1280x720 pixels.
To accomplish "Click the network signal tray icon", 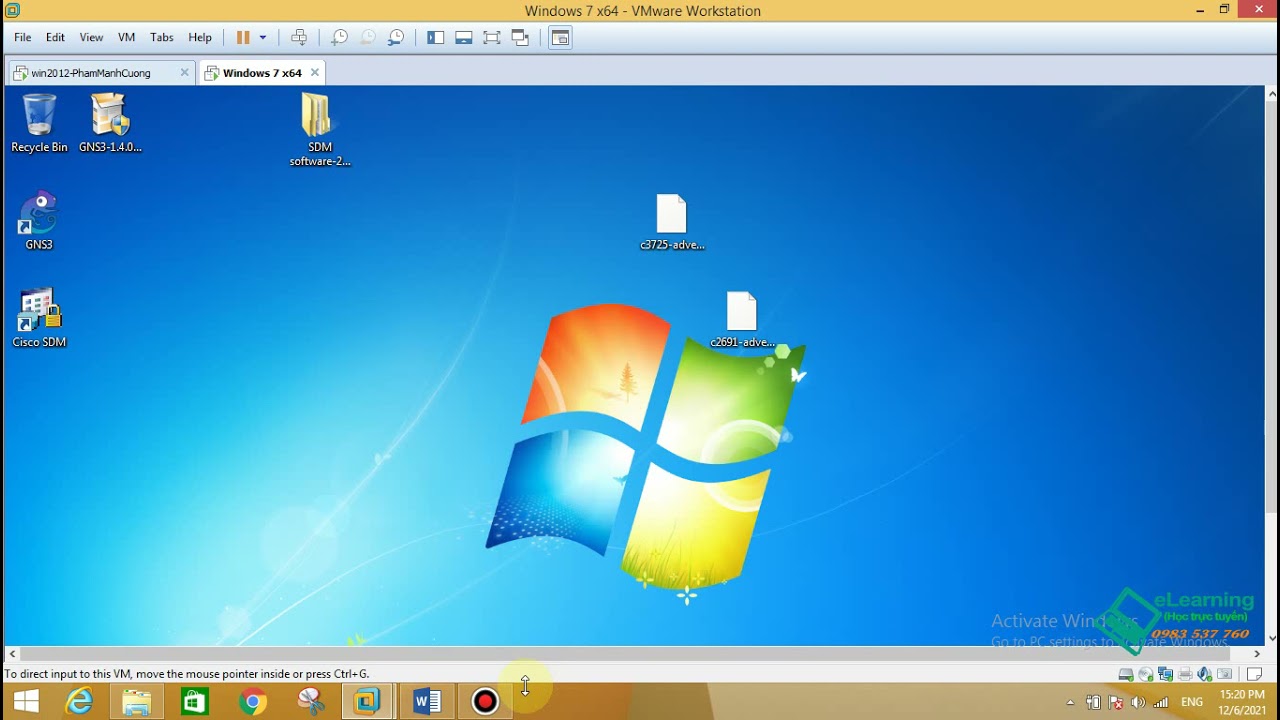I will tap(1161, 702).
